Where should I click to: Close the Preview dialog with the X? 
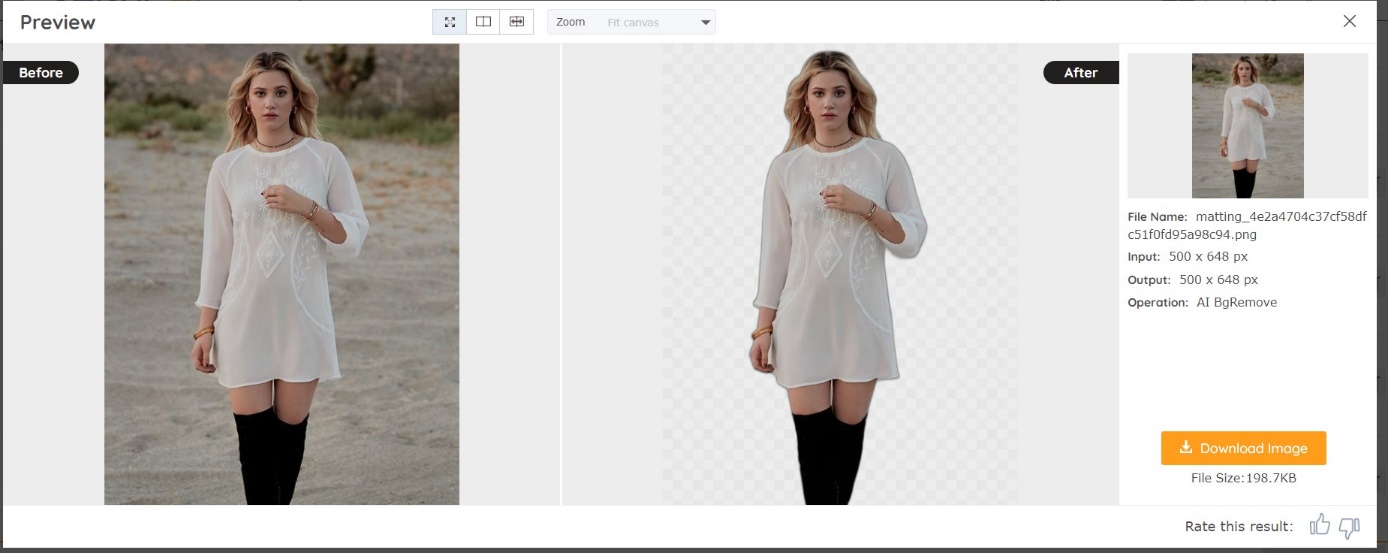1350,21
